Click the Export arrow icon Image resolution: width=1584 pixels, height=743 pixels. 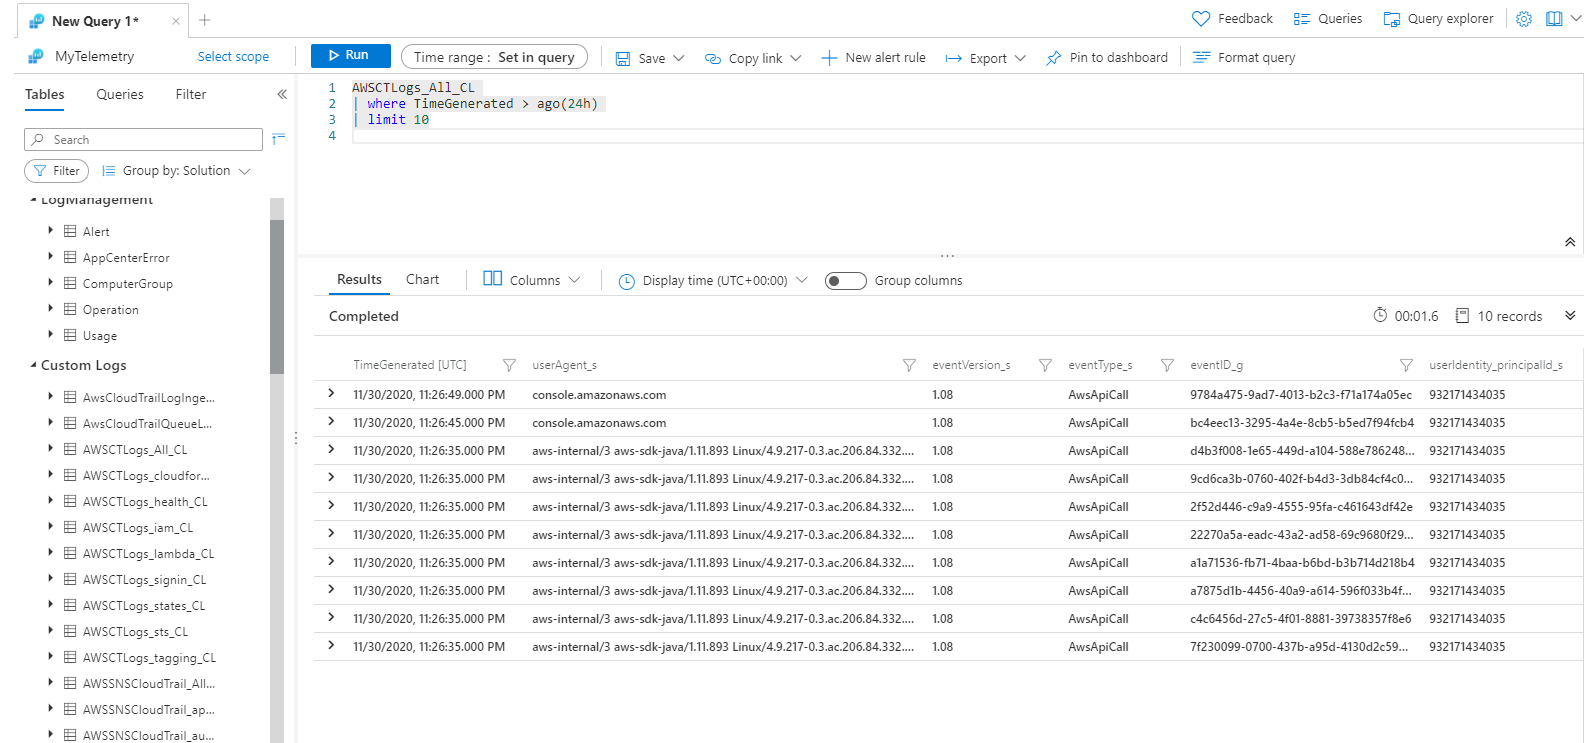click(x=954, y=58)
